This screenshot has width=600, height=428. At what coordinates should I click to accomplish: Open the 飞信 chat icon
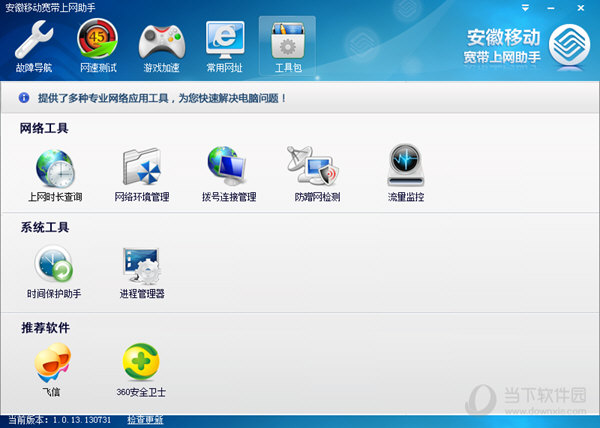tap(53, 363)
